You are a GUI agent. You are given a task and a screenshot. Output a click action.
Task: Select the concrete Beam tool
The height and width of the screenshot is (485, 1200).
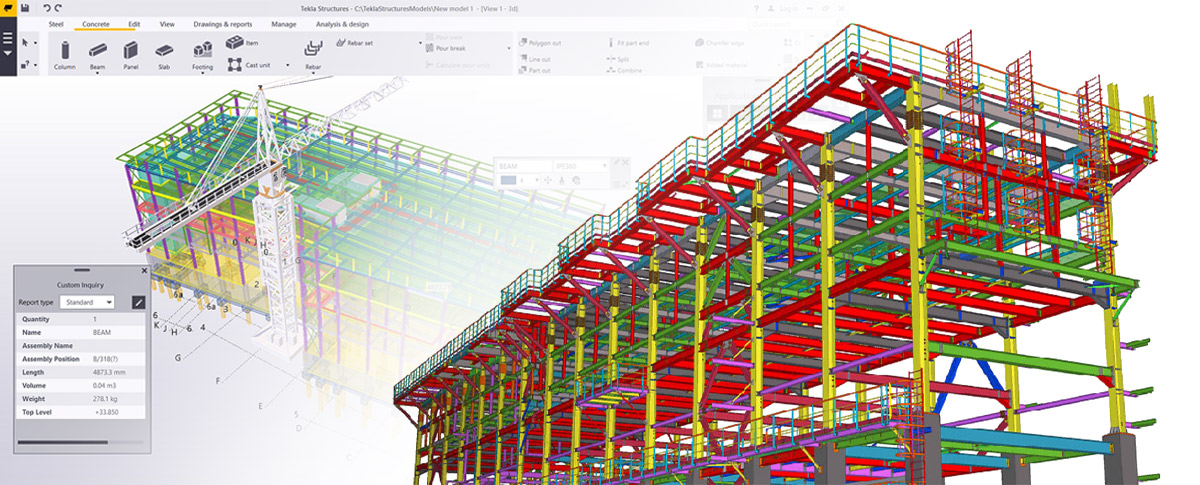pyautogui.click(x=97, y=55)
